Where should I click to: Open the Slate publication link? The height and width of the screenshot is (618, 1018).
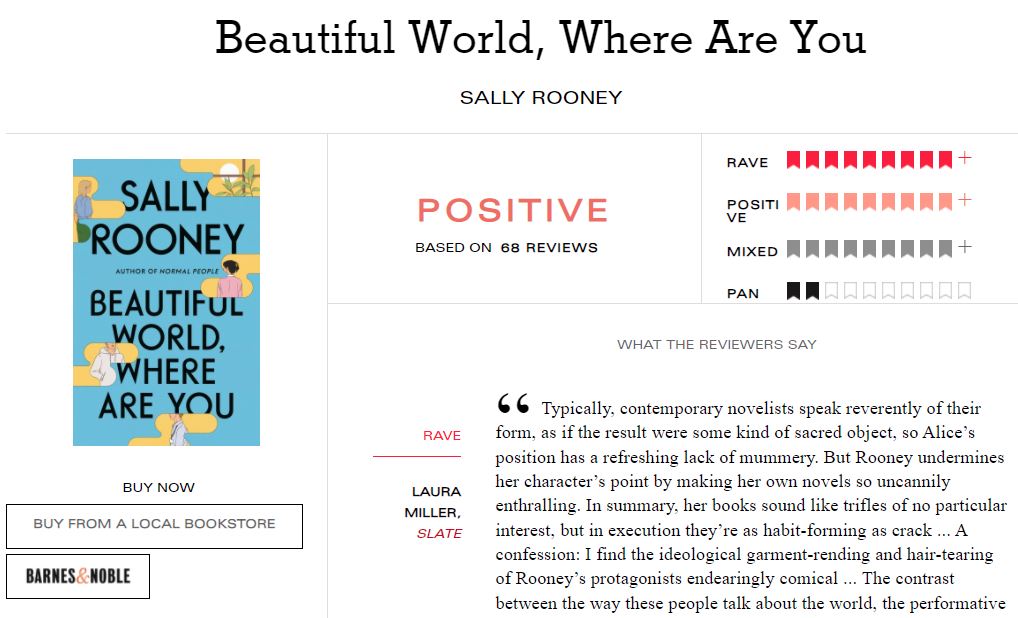440,534
